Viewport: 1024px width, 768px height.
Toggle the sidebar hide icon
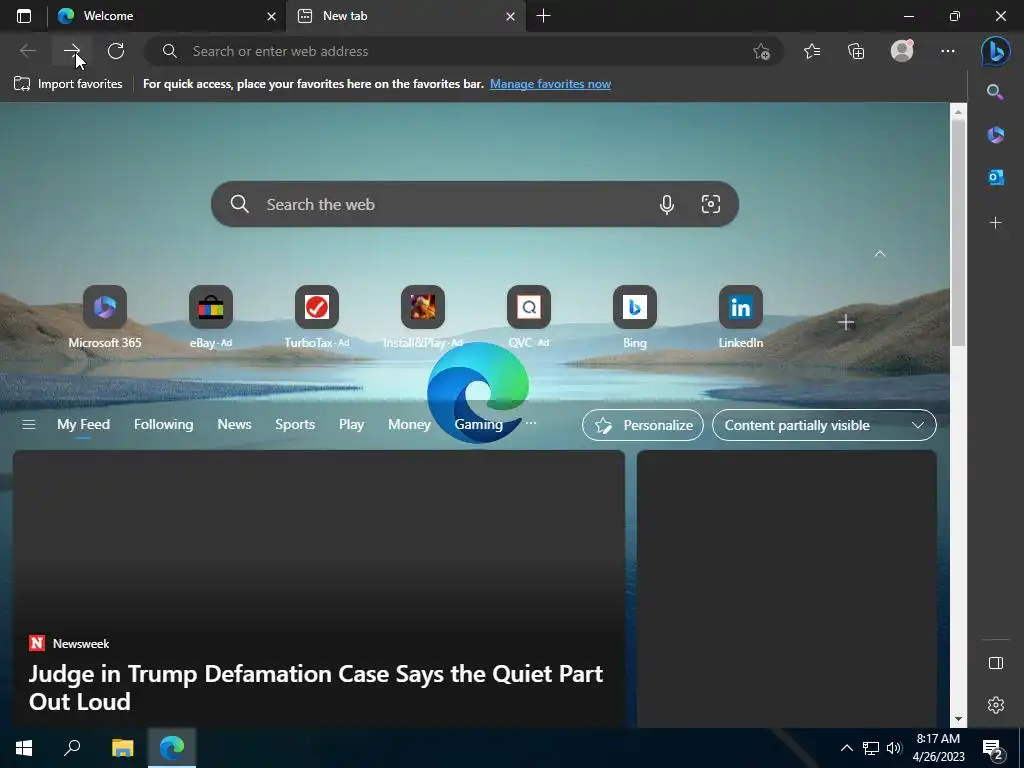click(995, 663)
